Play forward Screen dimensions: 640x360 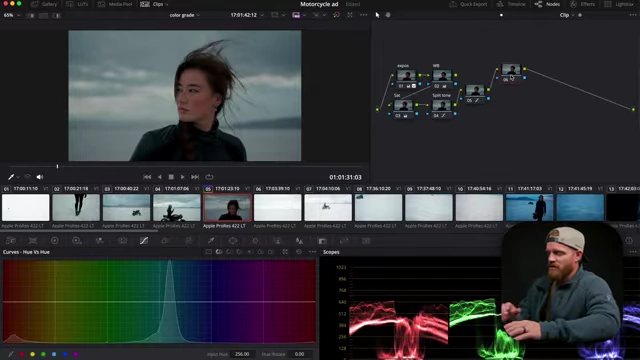tap(182, 177)
